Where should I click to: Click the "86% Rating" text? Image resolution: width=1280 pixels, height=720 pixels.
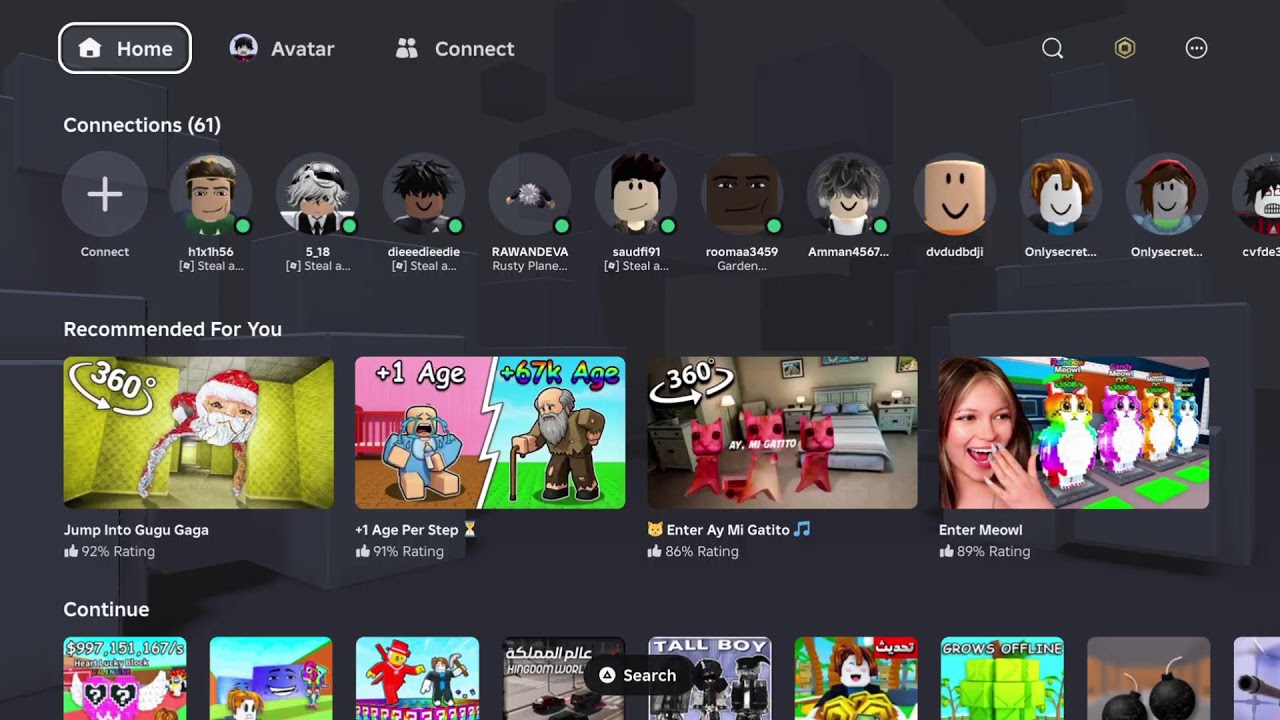coord(702,551)
